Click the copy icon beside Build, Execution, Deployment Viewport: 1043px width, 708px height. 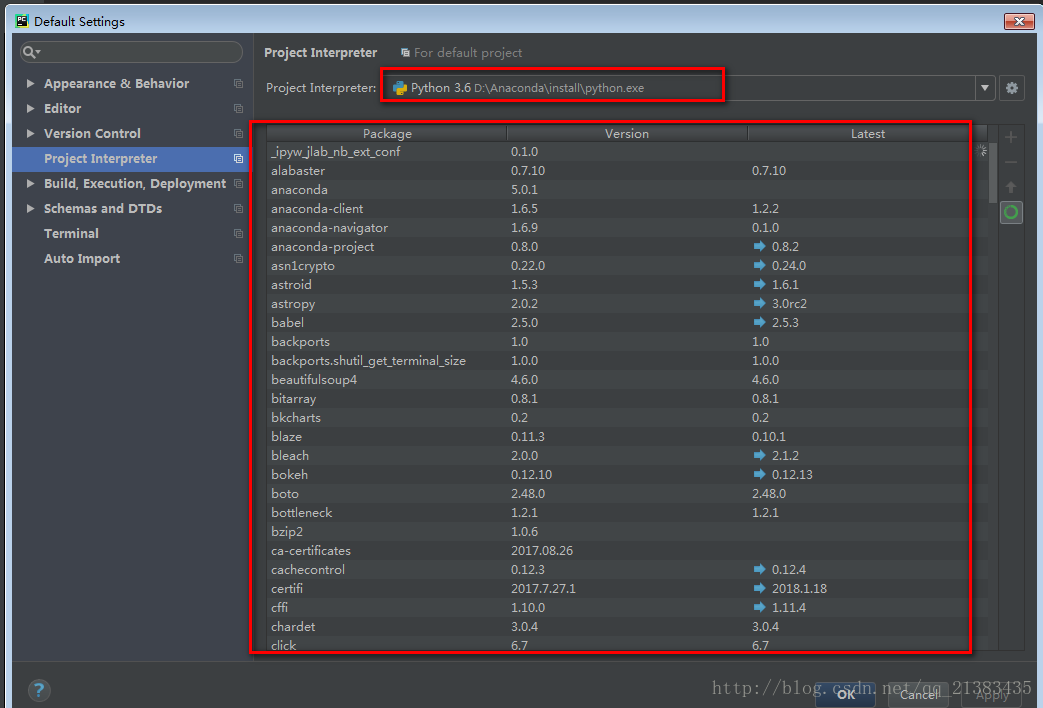[x=238, y=184]
